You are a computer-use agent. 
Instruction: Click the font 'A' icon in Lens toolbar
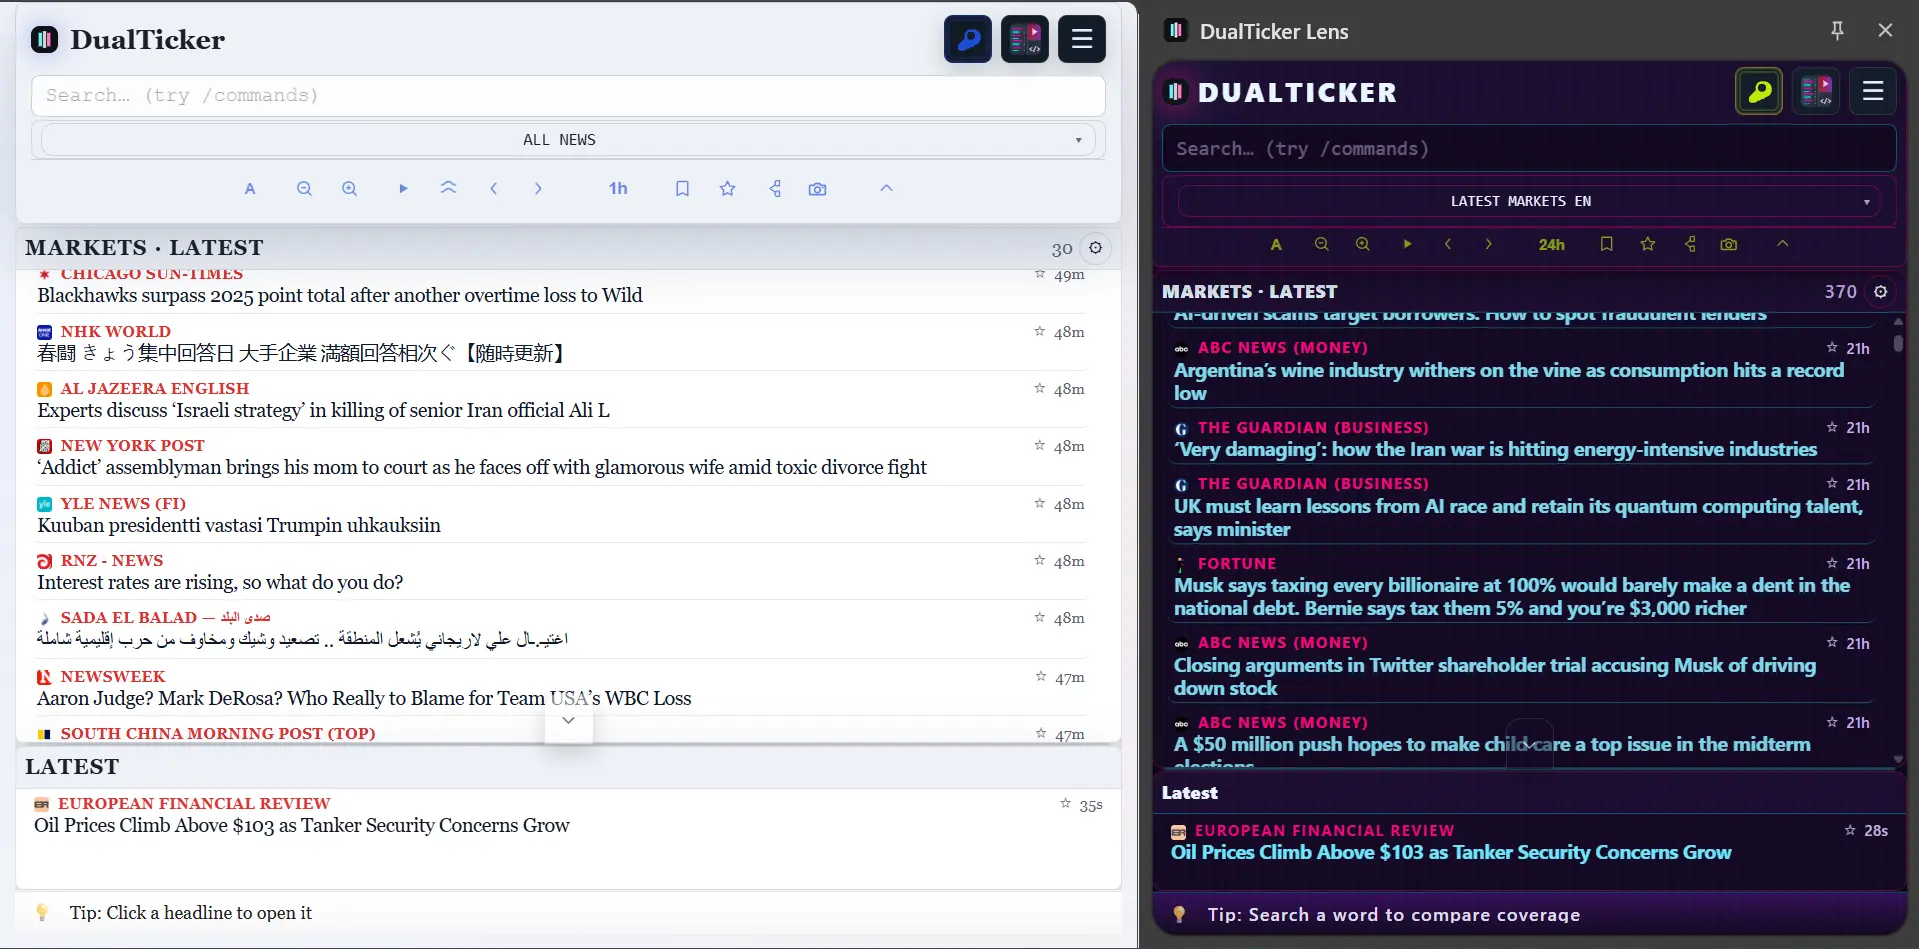click(1276, 245)
